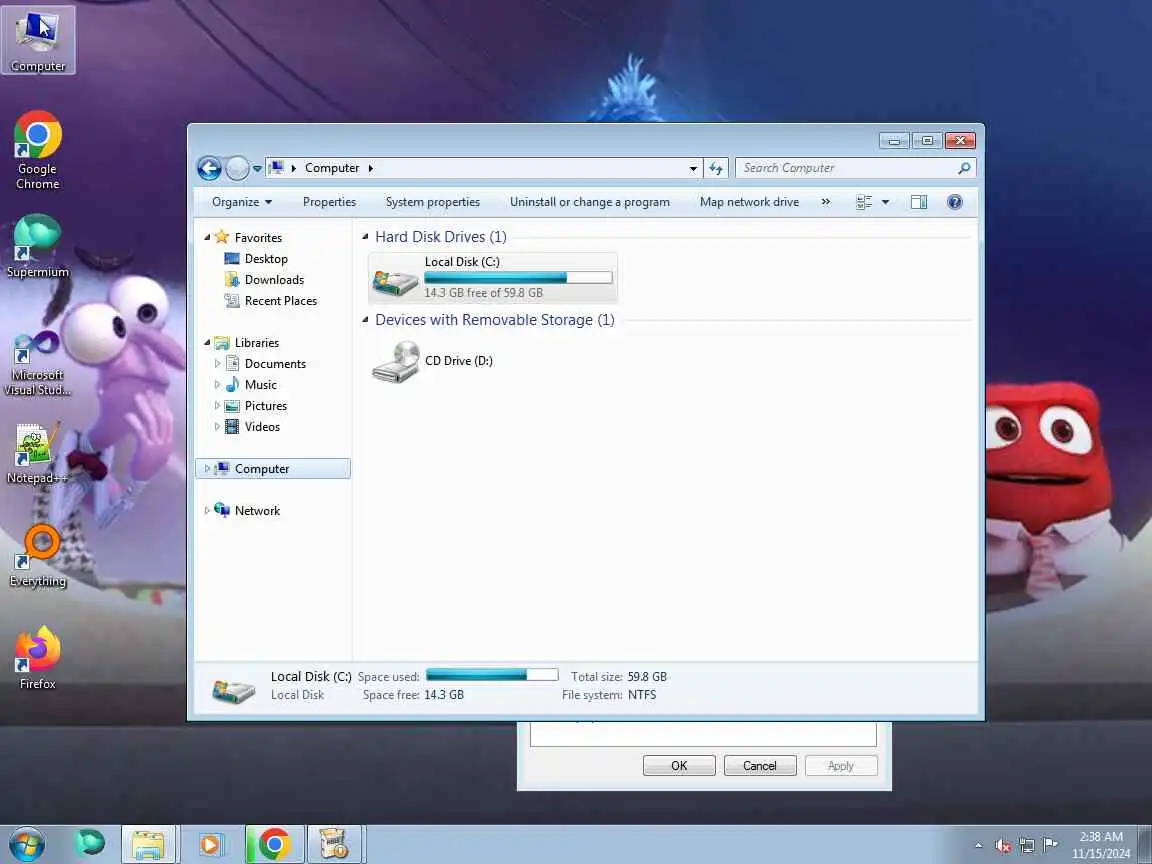Screen dimensions: 1152x864
Task: Select the Local Disk (C:) drive icon
Action: pos(396,282)
